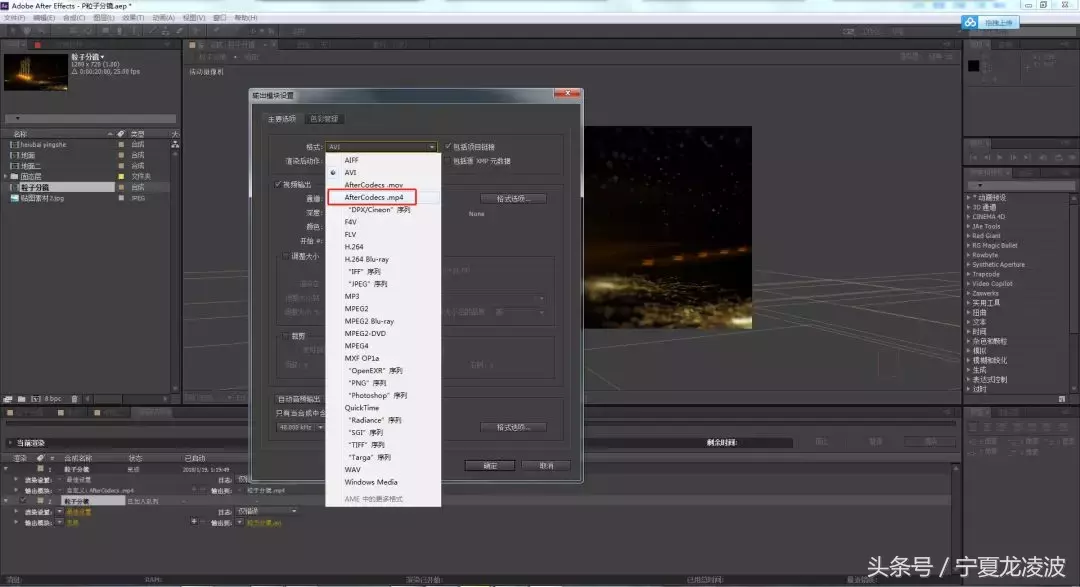Pick Windows Media format option
Viewport: 1080px width, 587px height.
pyautogui.click(x=371, y=482)
